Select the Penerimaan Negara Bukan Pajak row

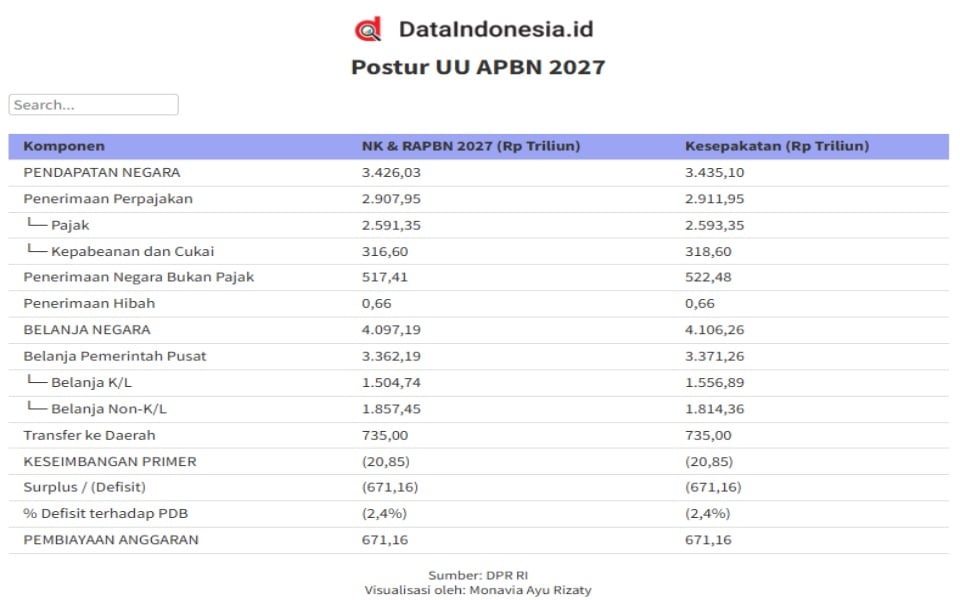pyautogui.click(x=479, y=277)
